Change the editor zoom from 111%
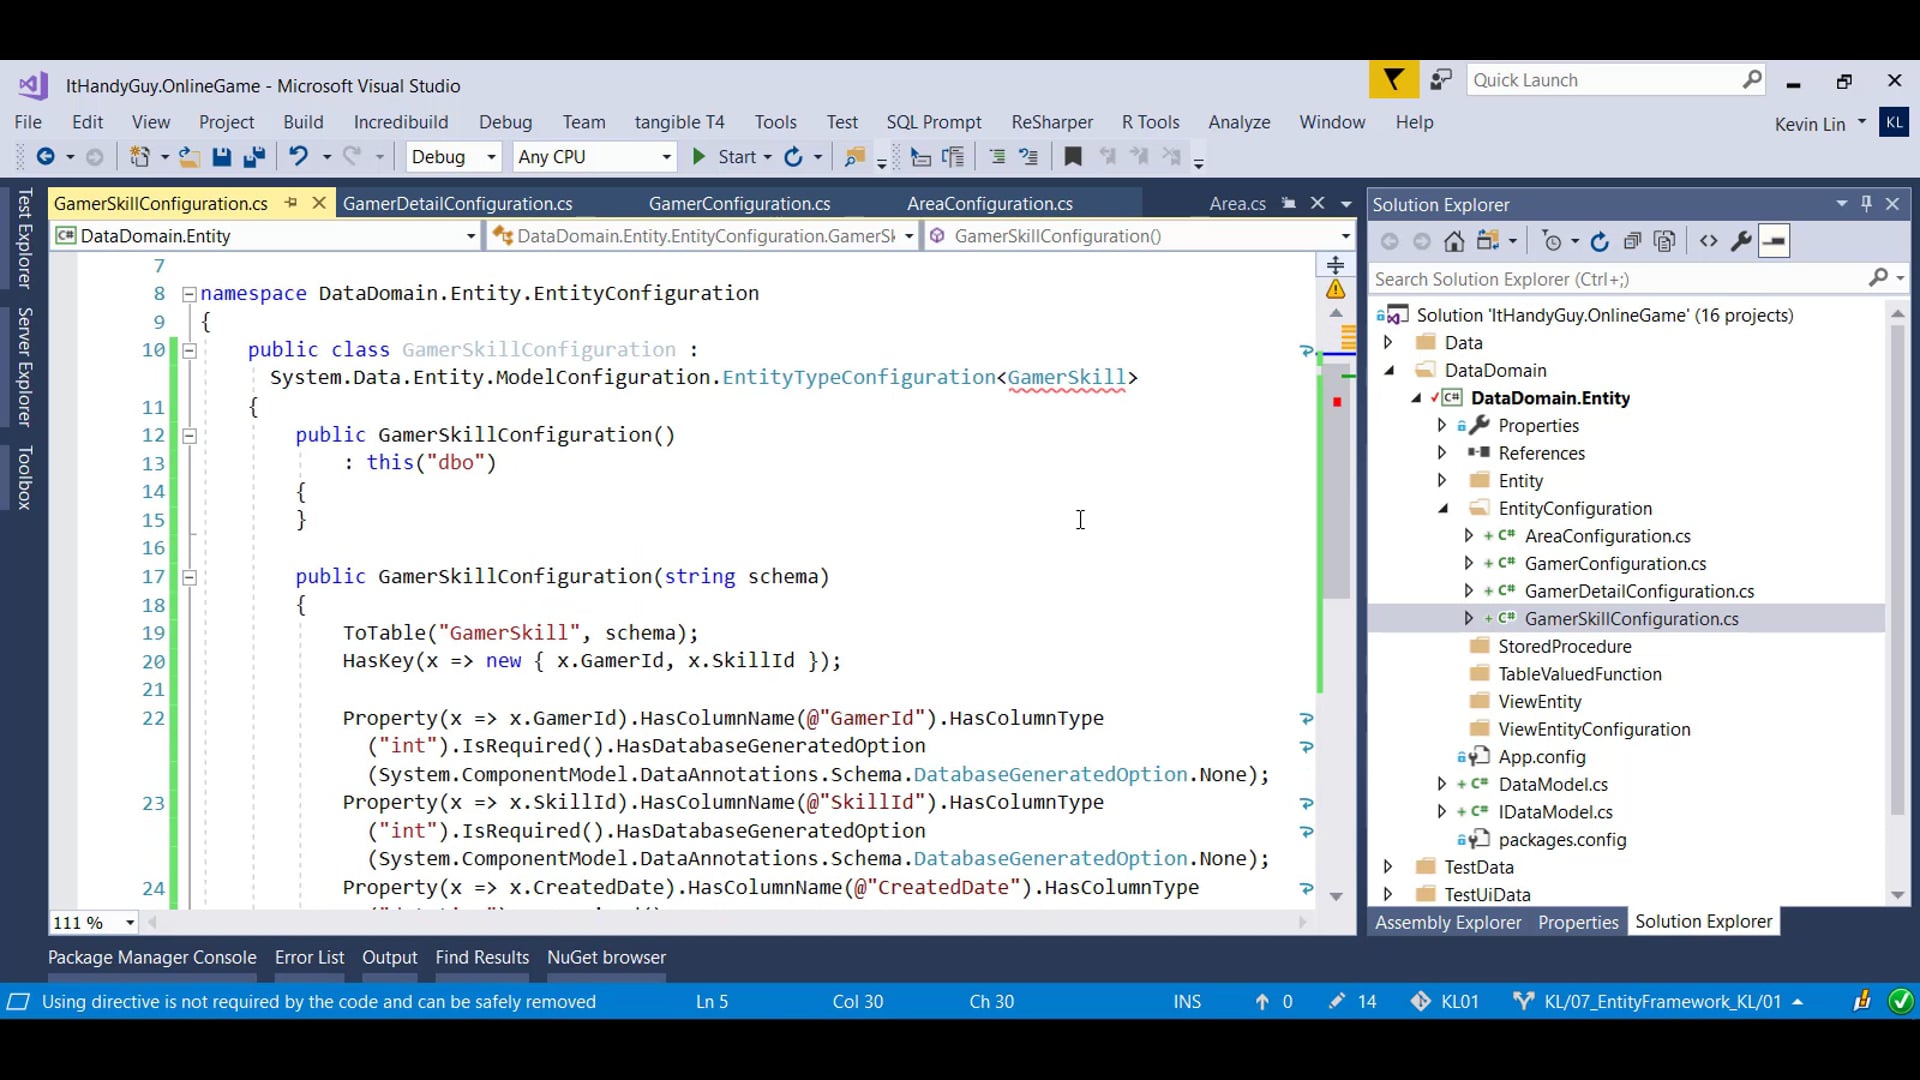 (x=90, y=922)
